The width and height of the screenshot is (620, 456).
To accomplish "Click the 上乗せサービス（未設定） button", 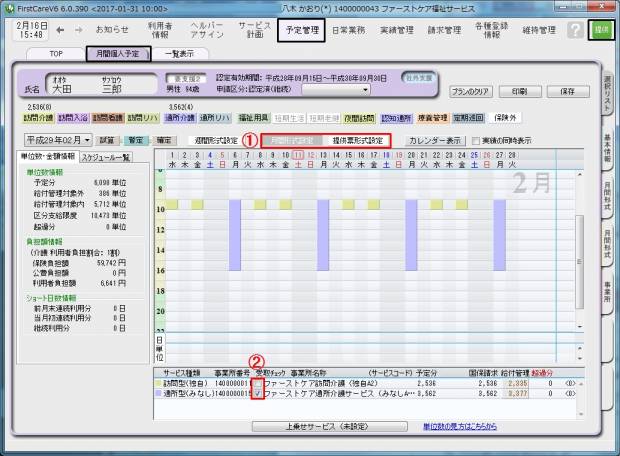I will tap(299, 425).
